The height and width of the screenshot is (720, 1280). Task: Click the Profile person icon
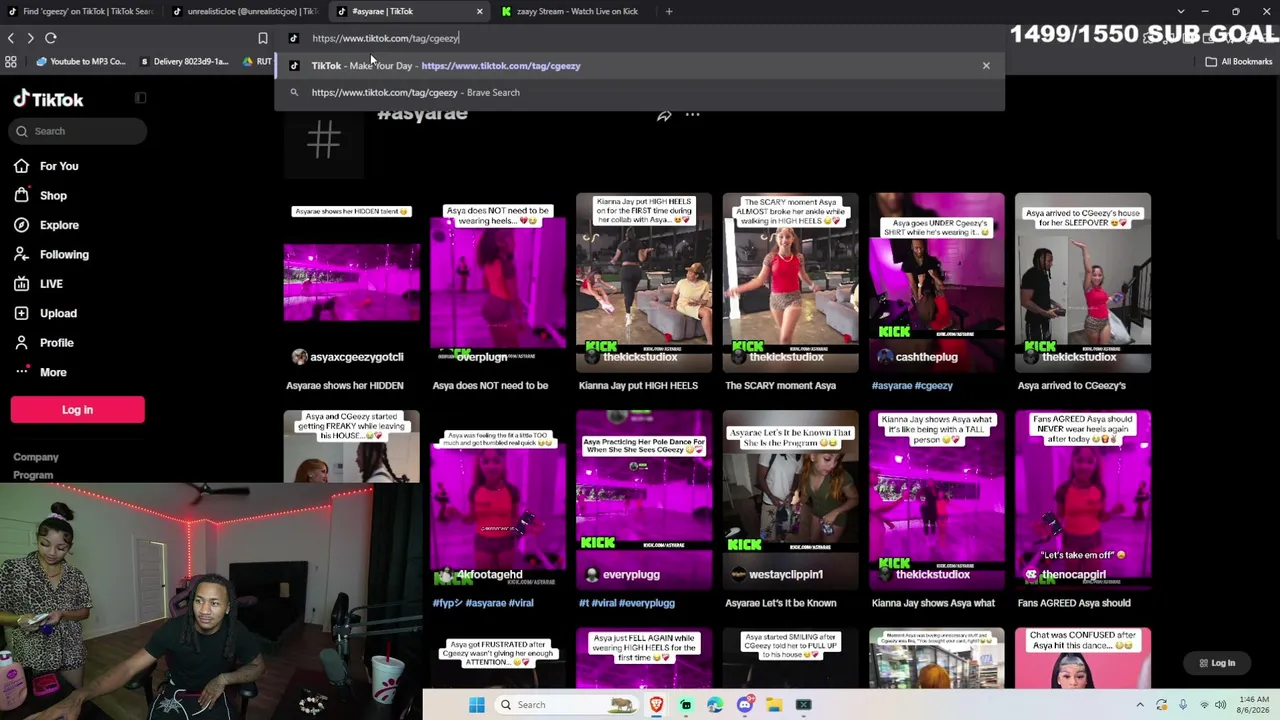tap(21, 343)
